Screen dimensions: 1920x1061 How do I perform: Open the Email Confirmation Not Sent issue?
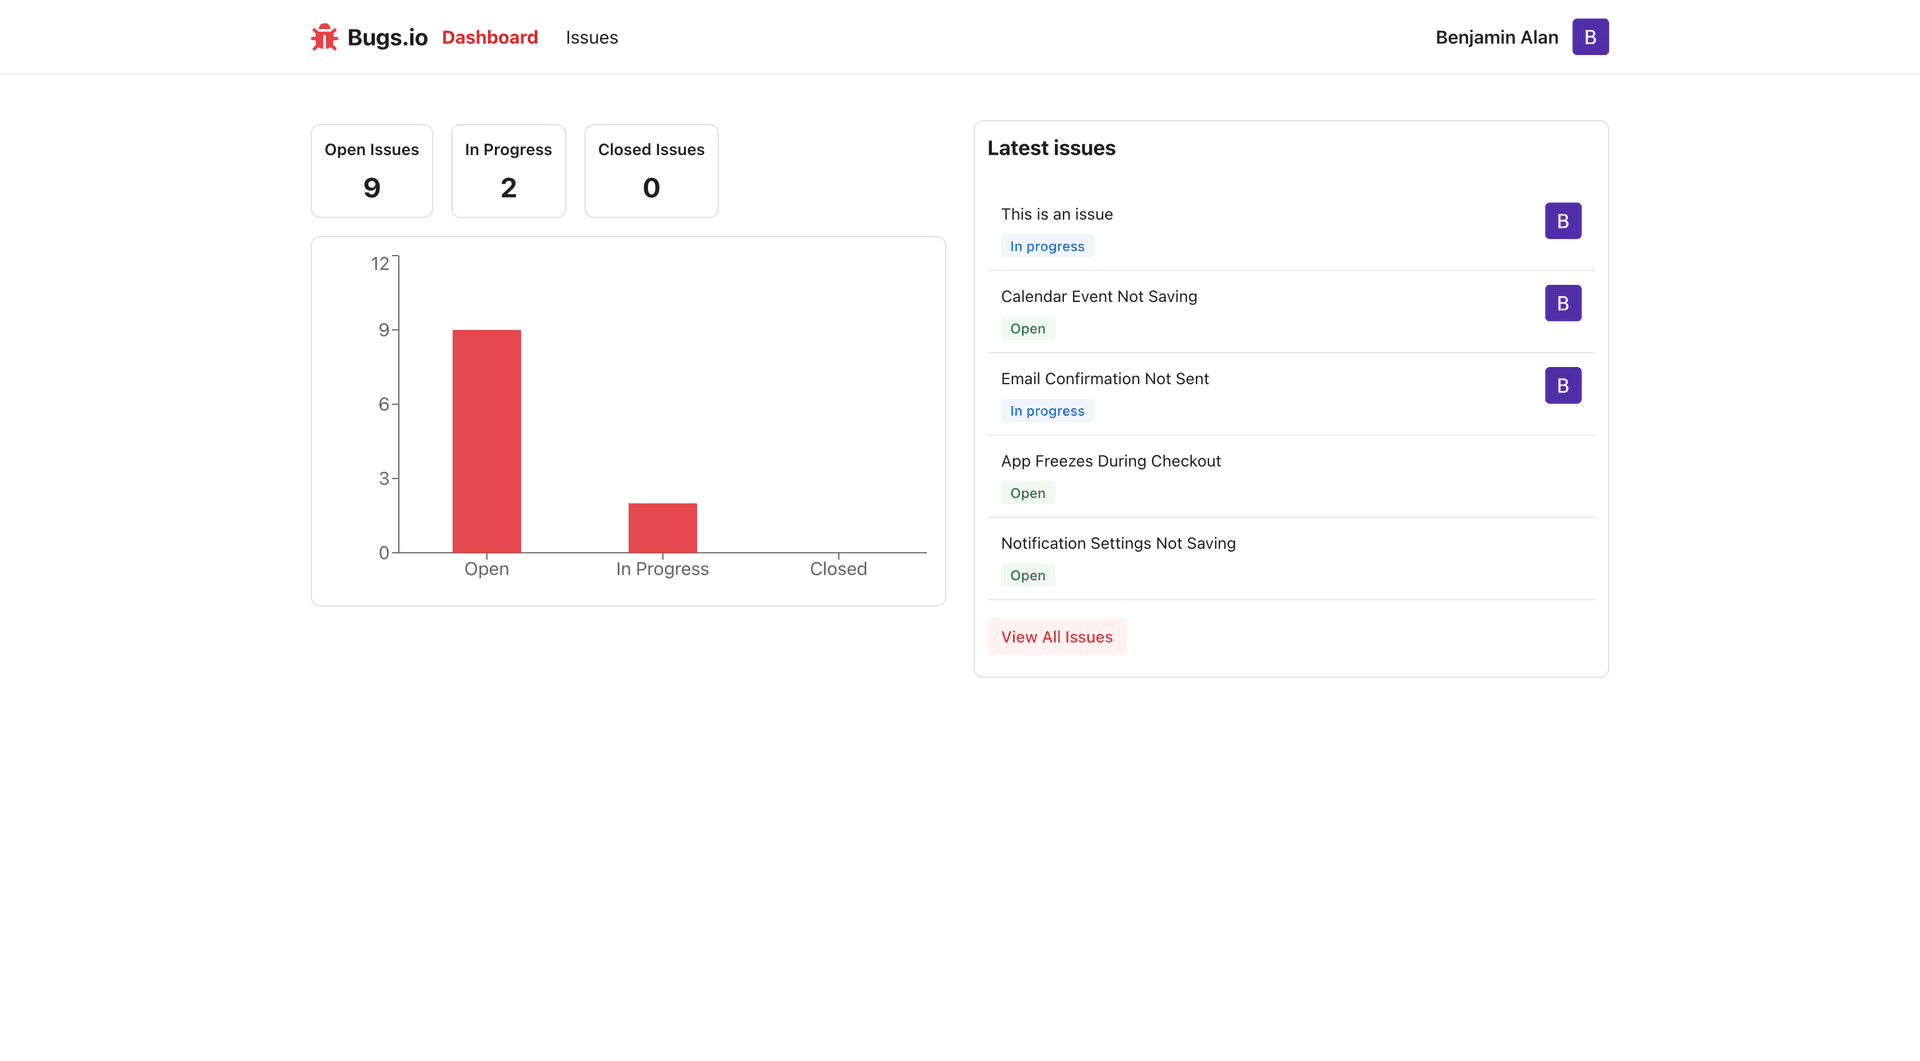tap(1105, 378)
